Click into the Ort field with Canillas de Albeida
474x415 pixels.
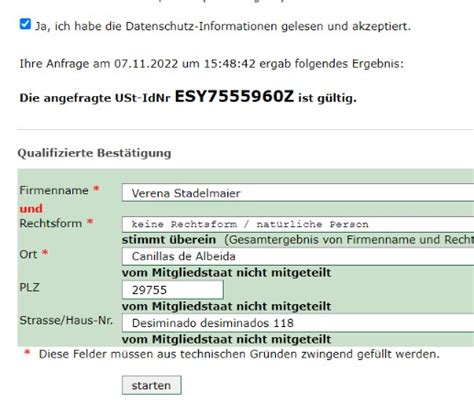tap(298, 256)
